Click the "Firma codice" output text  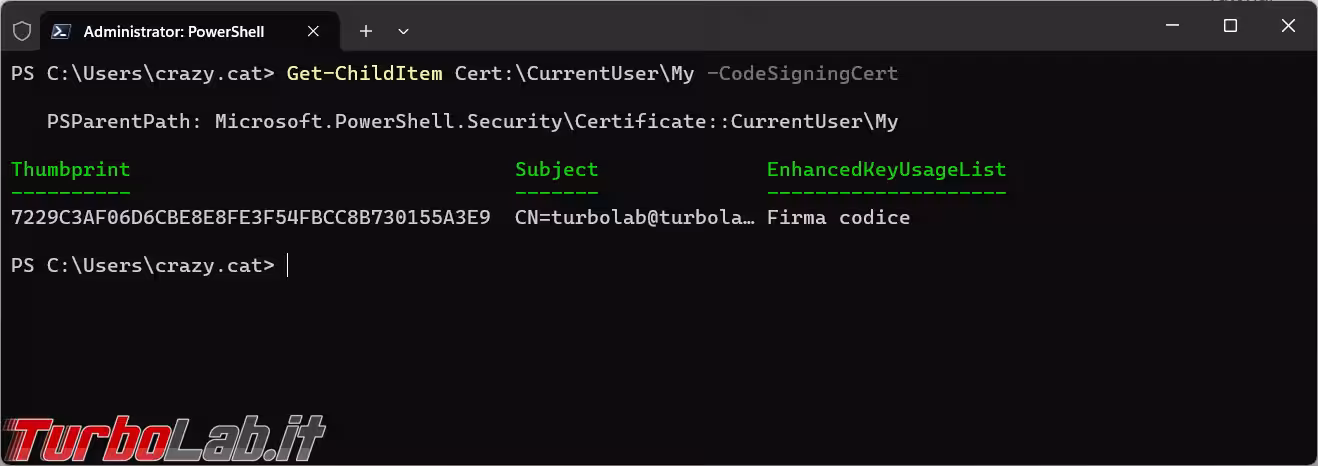pos(838,217)
